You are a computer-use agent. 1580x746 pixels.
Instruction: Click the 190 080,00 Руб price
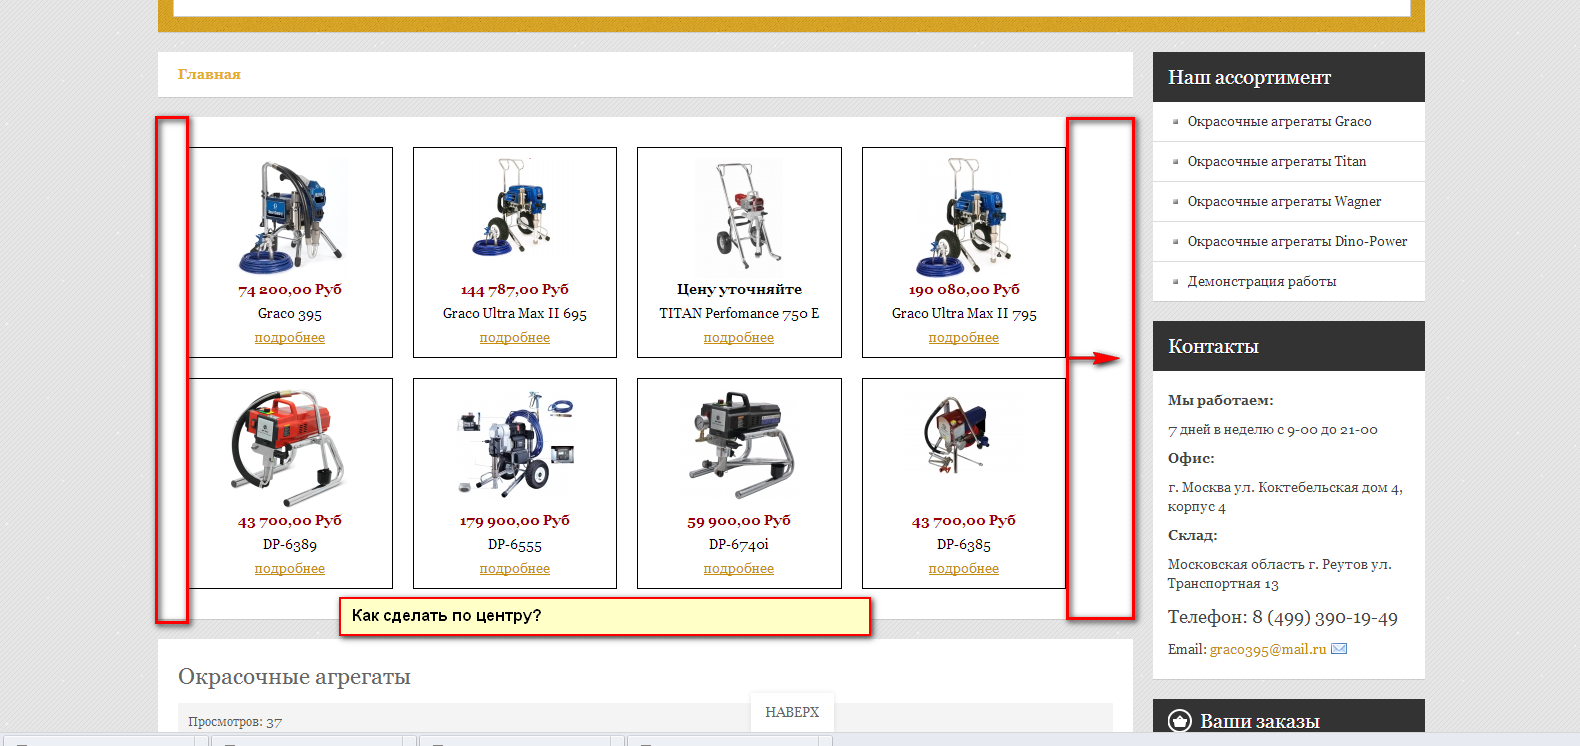964,290
